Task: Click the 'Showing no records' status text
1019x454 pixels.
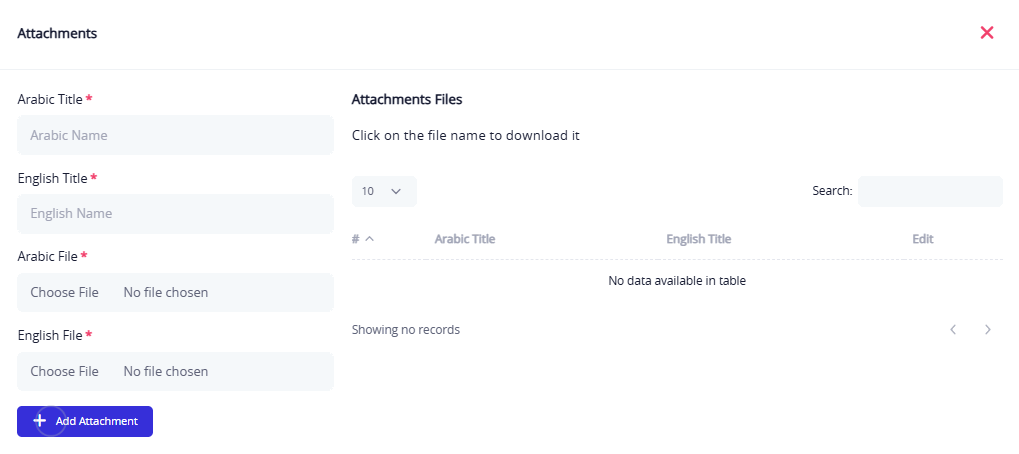Action: pos(406,330)
